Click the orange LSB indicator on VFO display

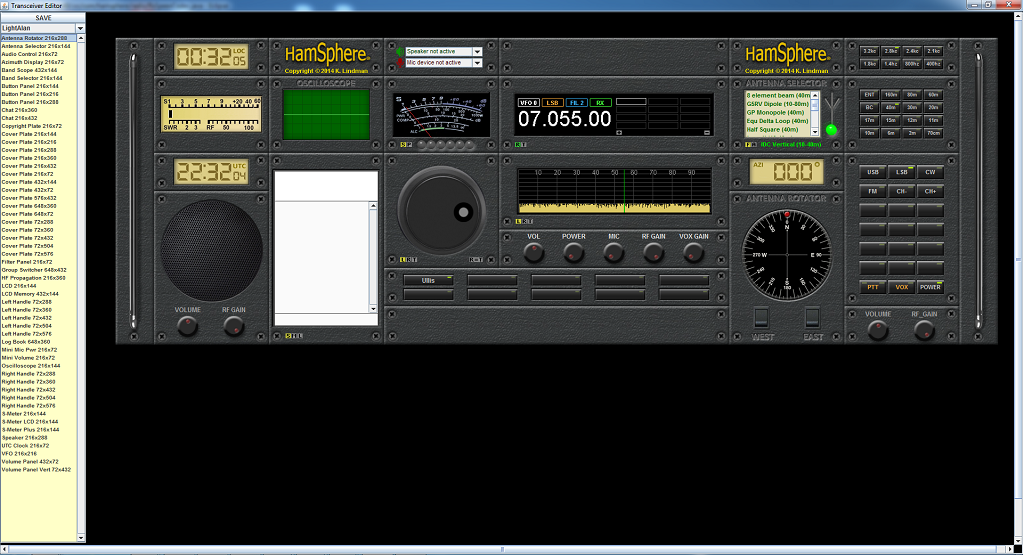[552, 103]
